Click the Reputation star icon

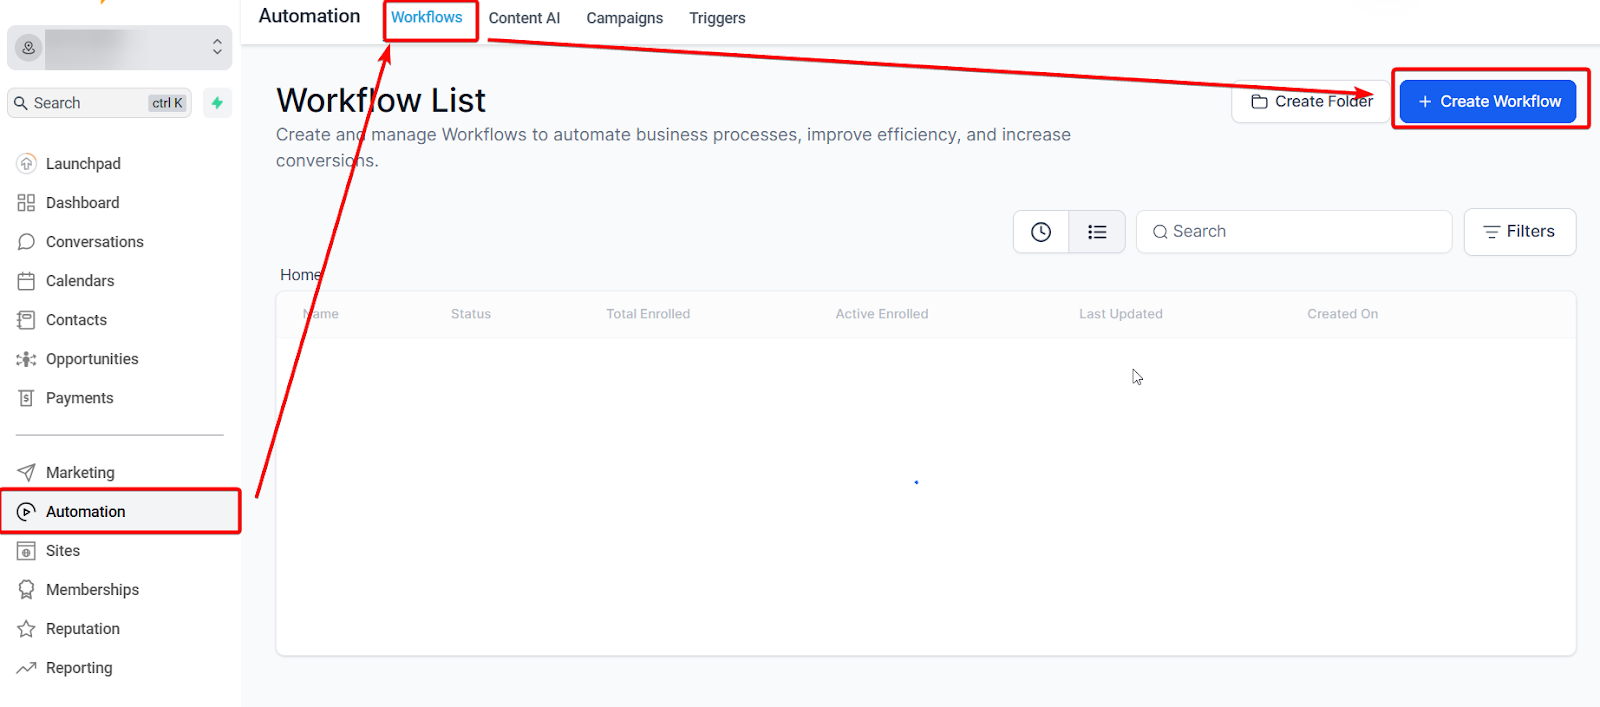(x=26, y=629)
